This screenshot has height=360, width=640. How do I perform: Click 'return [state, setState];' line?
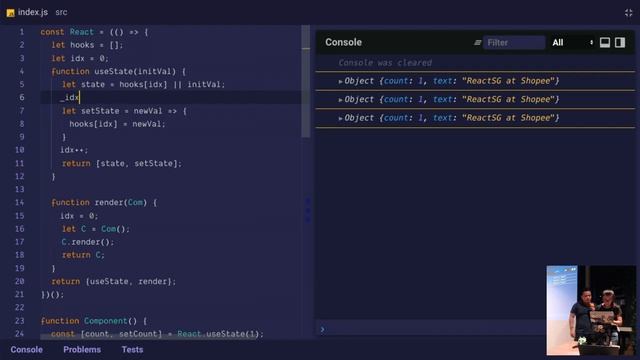pos(122,163)
